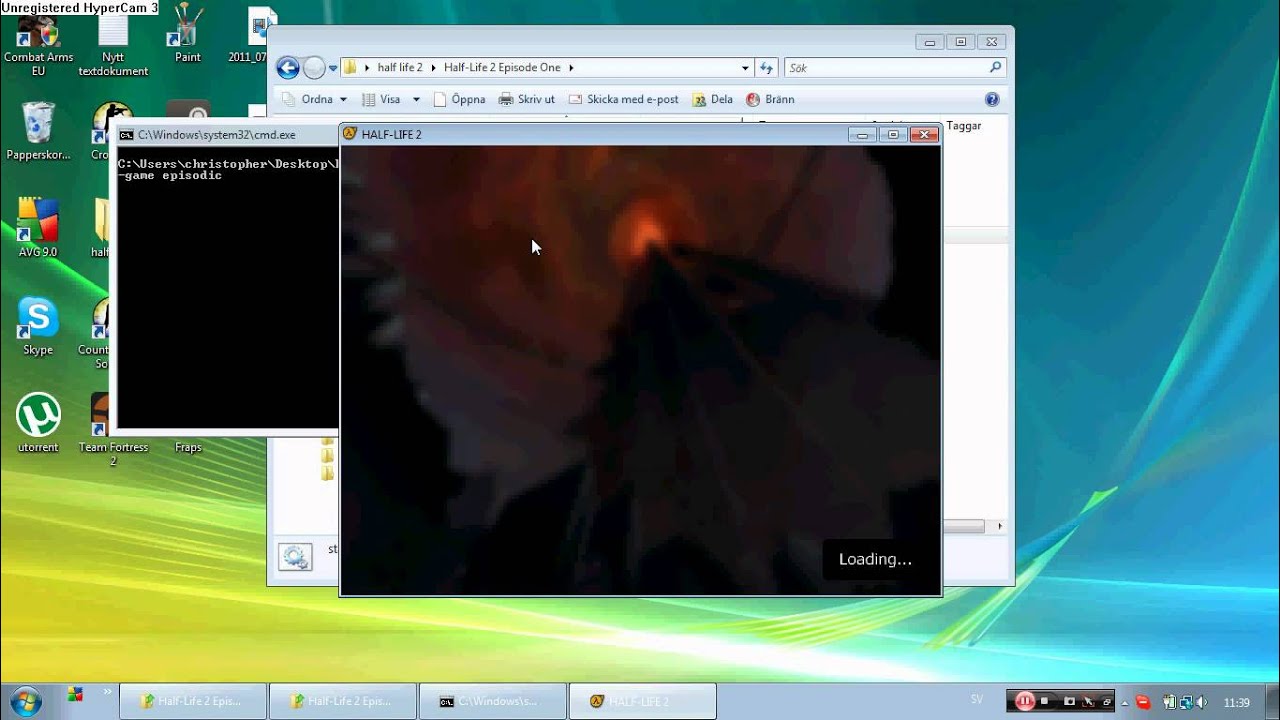Expand the arrow before 'half life 2' breadcrumb
The width and height of the screenshot is (1280, 720).
(367, 68)
